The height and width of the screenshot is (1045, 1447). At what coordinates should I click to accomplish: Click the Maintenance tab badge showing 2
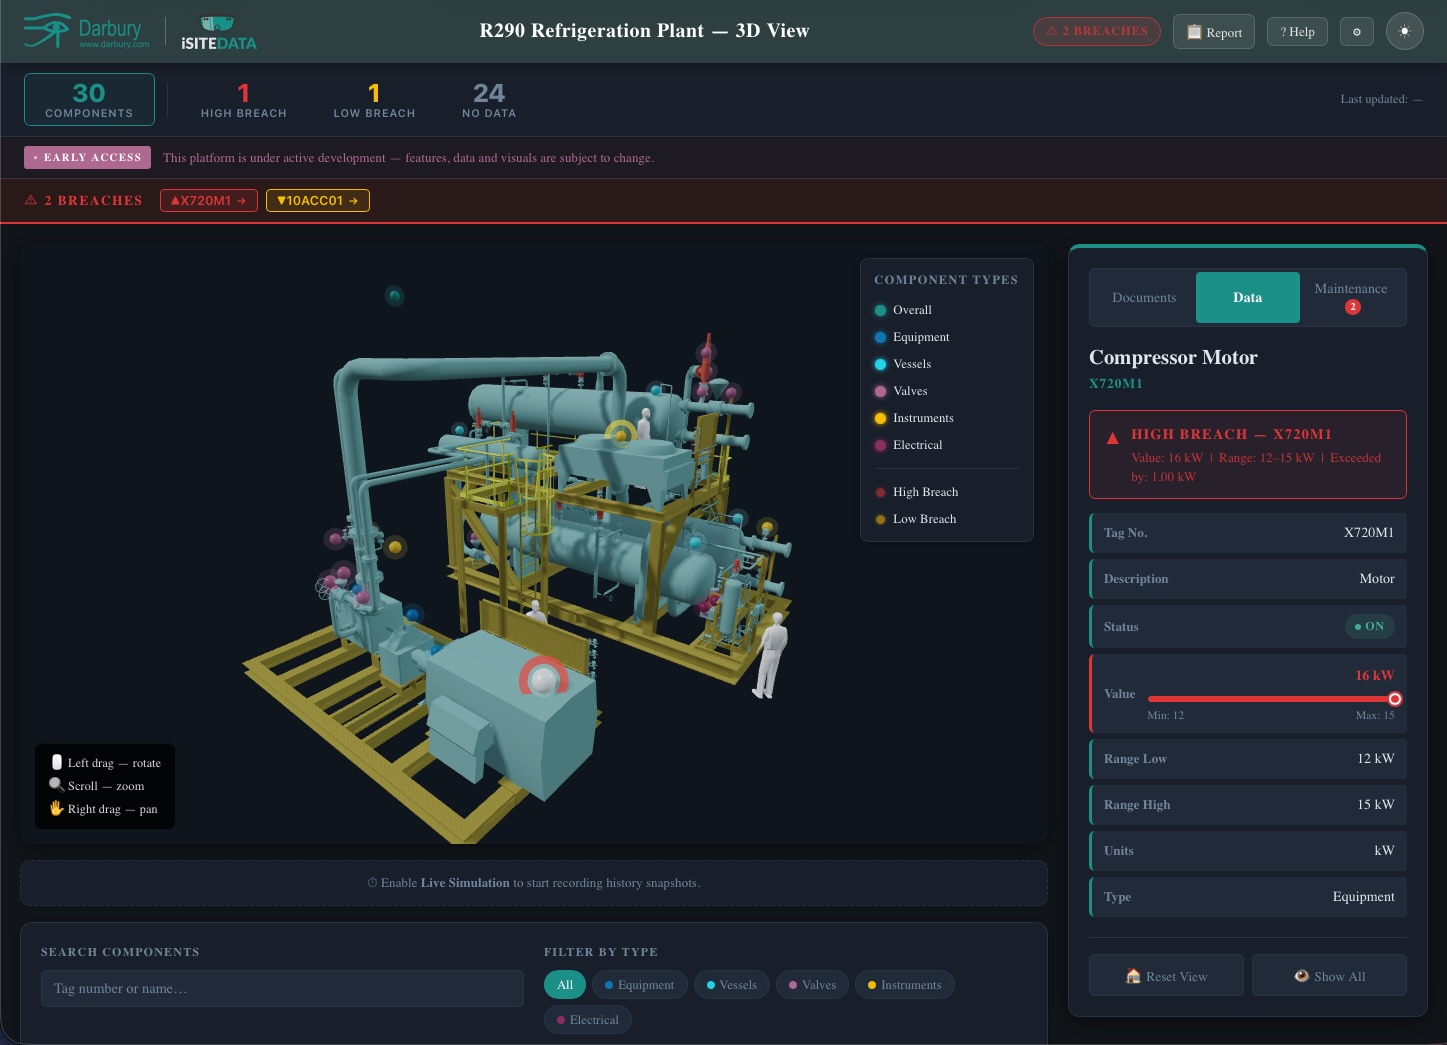pyautogui.click(x=1352, y=307)
